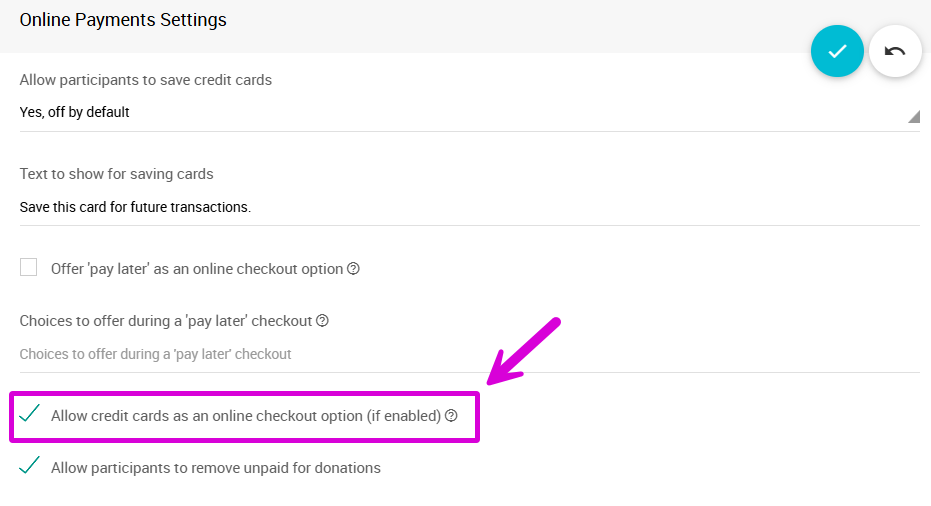
Task: Click 'Allow participants to save credit cards' label
Action: coord(146,80)
